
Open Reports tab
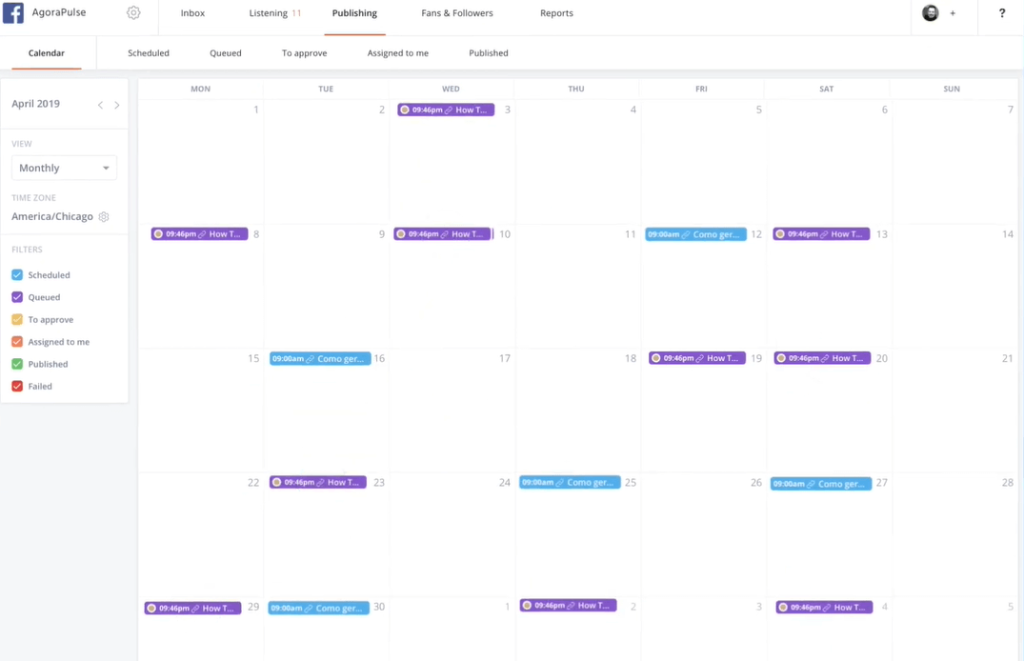point(556,13)
